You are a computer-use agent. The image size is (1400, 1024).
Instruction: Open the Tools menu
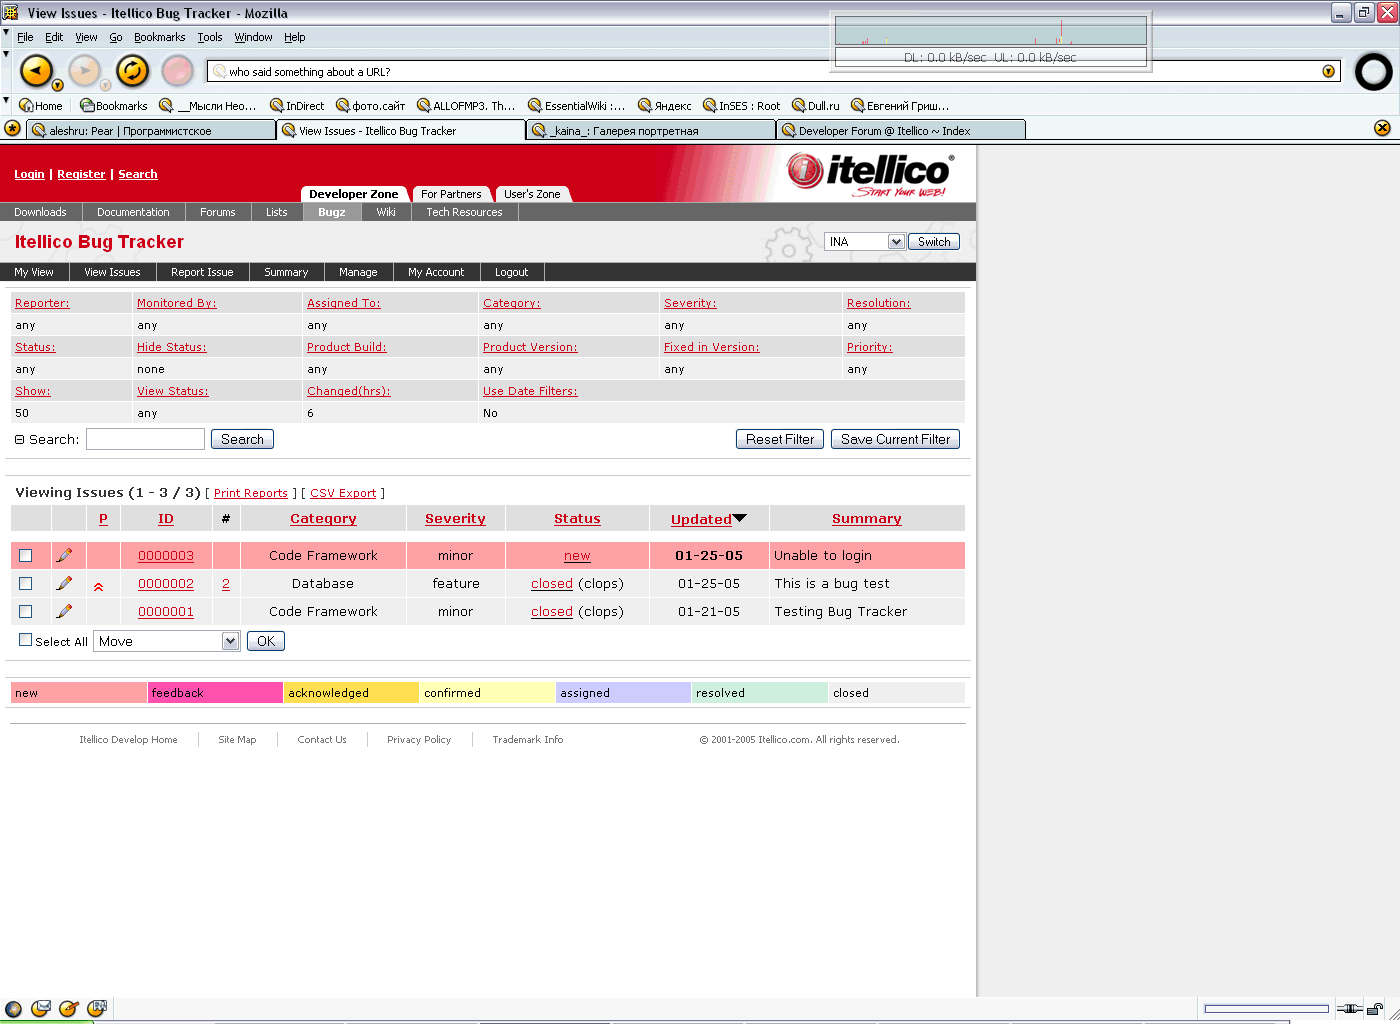coord(210,37)
